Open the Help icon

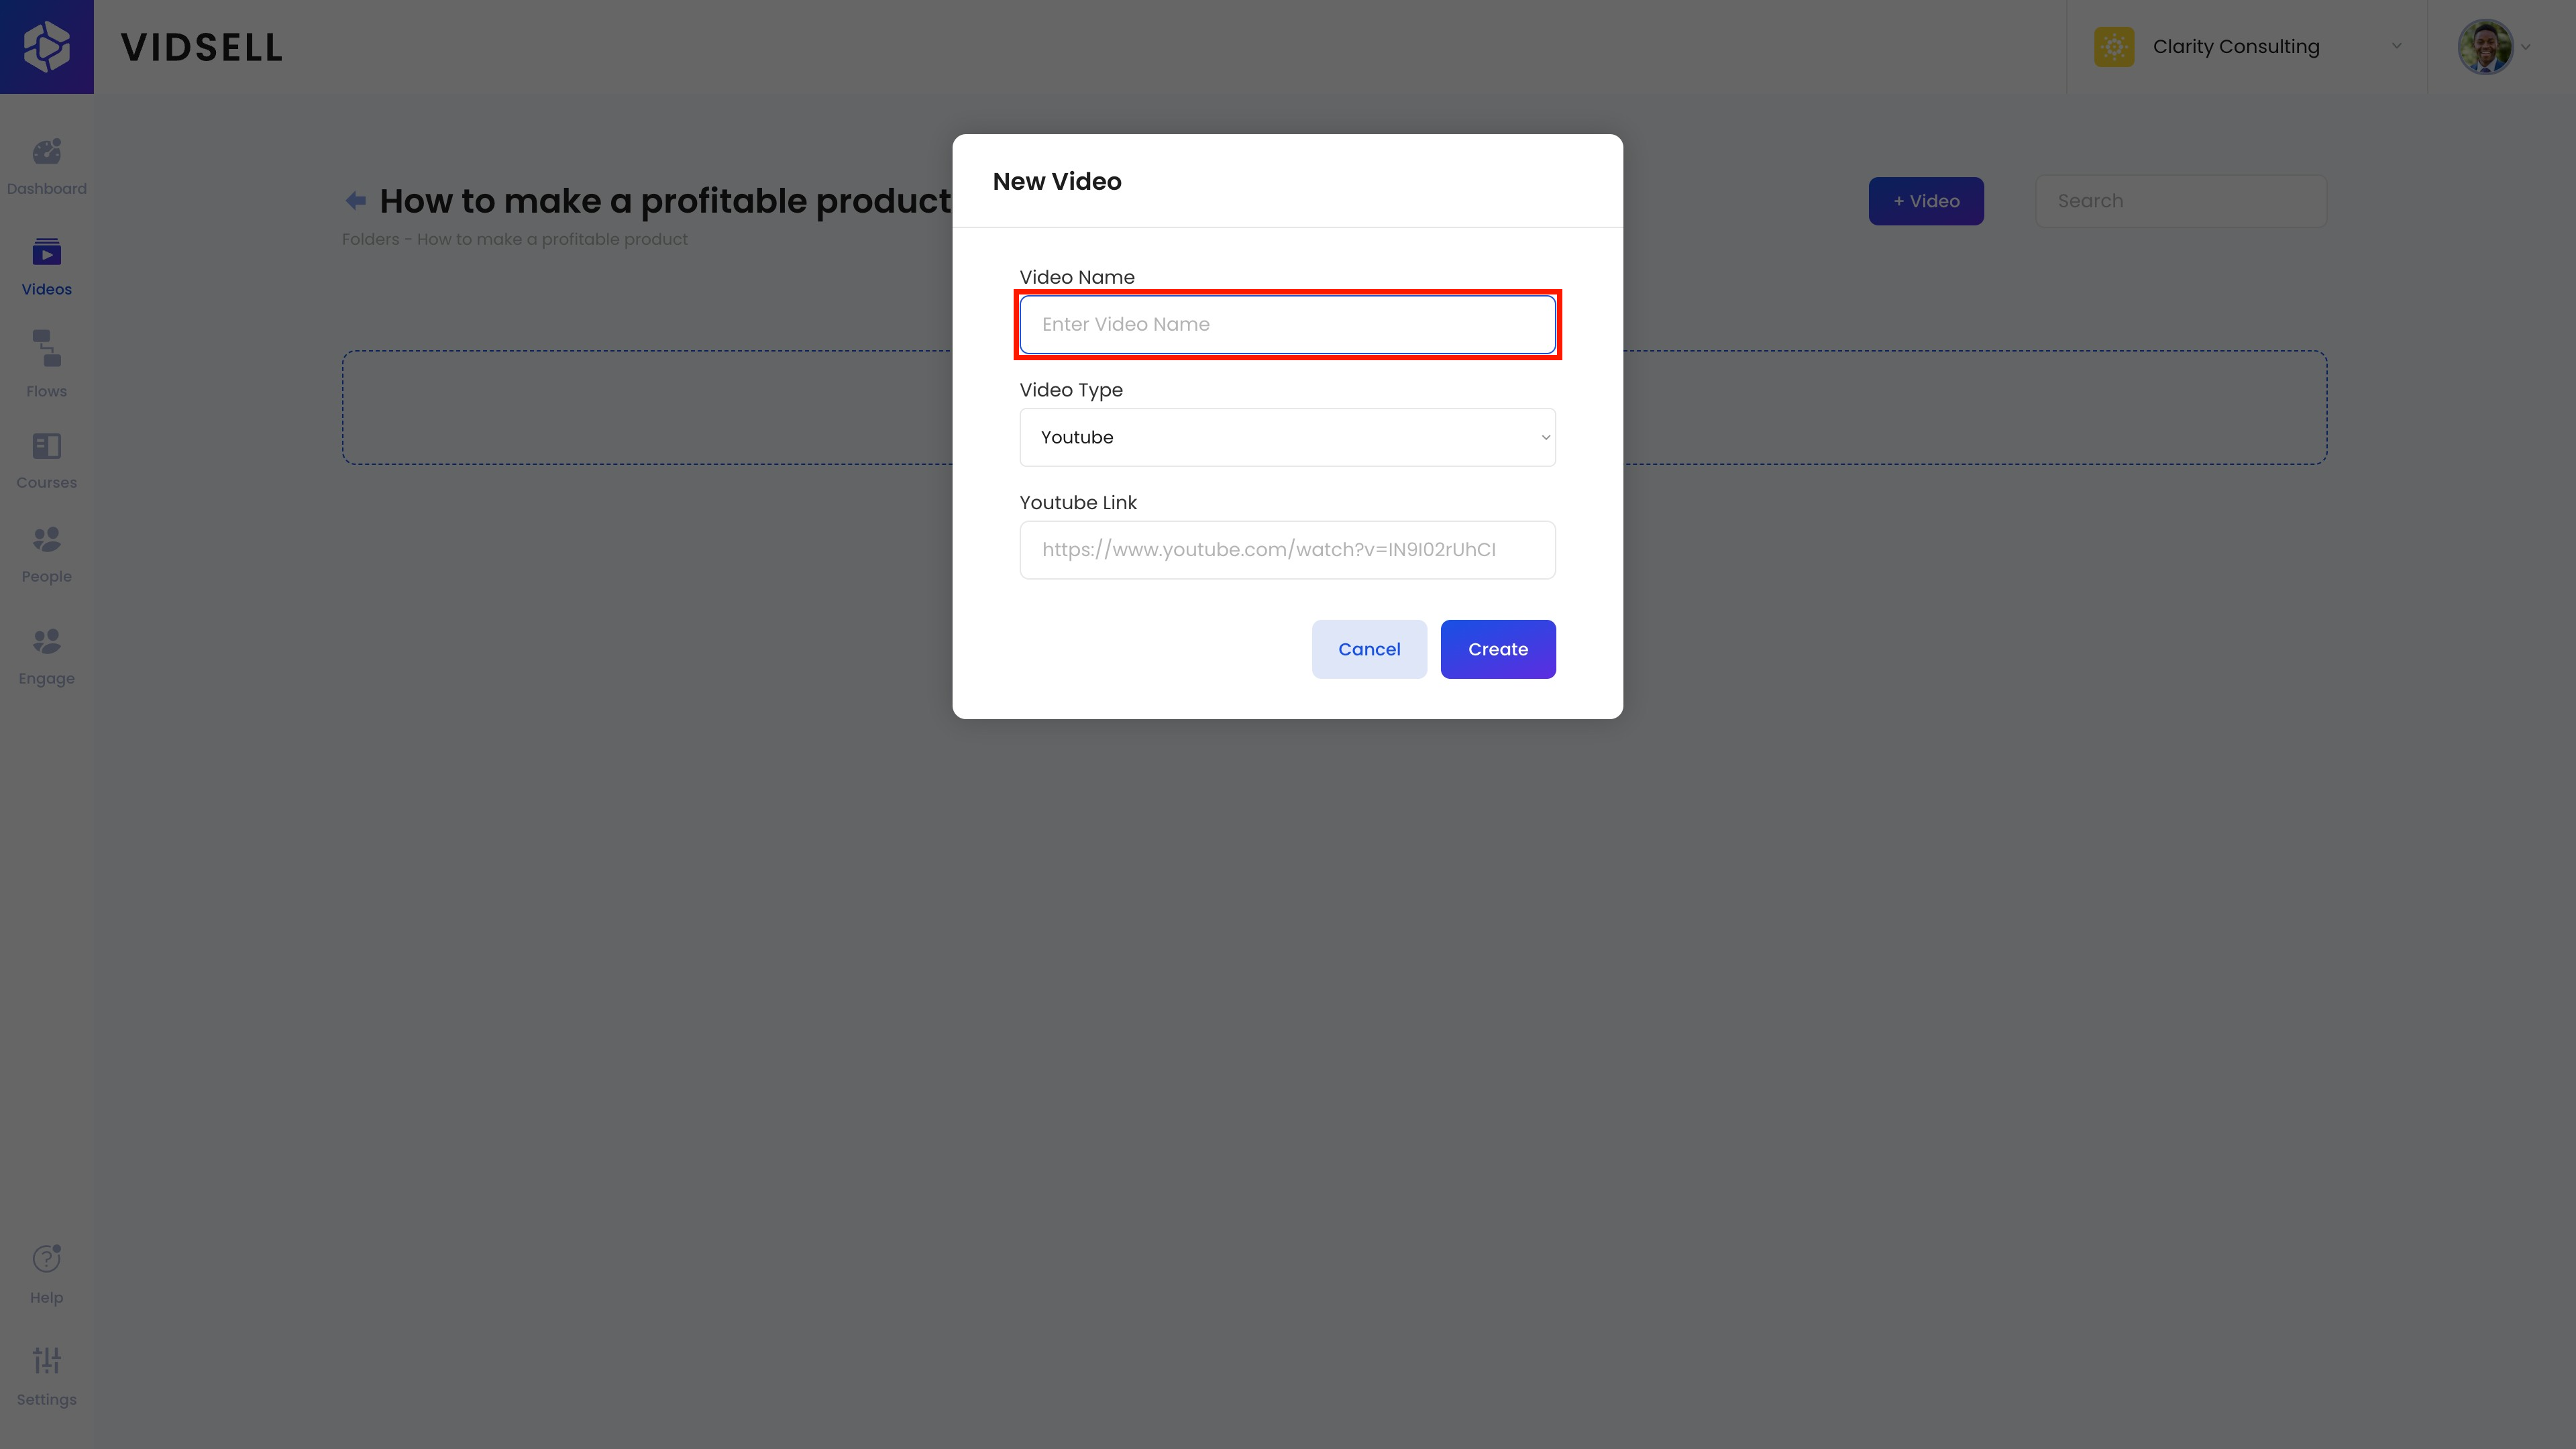(47, 1258)
